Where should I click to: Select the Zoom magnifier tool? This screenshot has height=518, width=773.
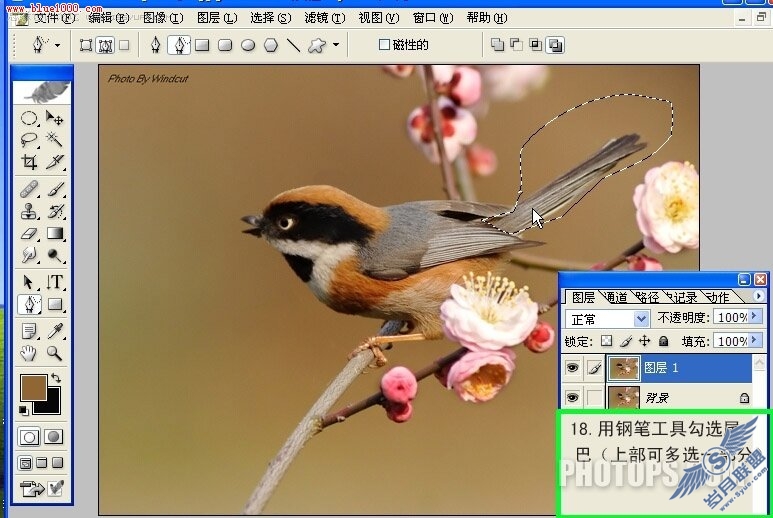pyautogui.click(x=54, y=353)
